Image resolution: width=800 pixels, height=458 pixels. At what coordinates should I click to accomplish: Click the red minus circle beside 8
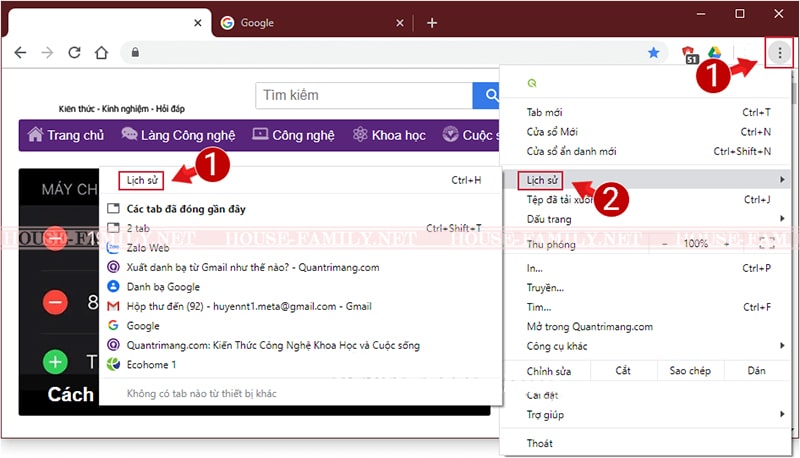click(55, 302)
